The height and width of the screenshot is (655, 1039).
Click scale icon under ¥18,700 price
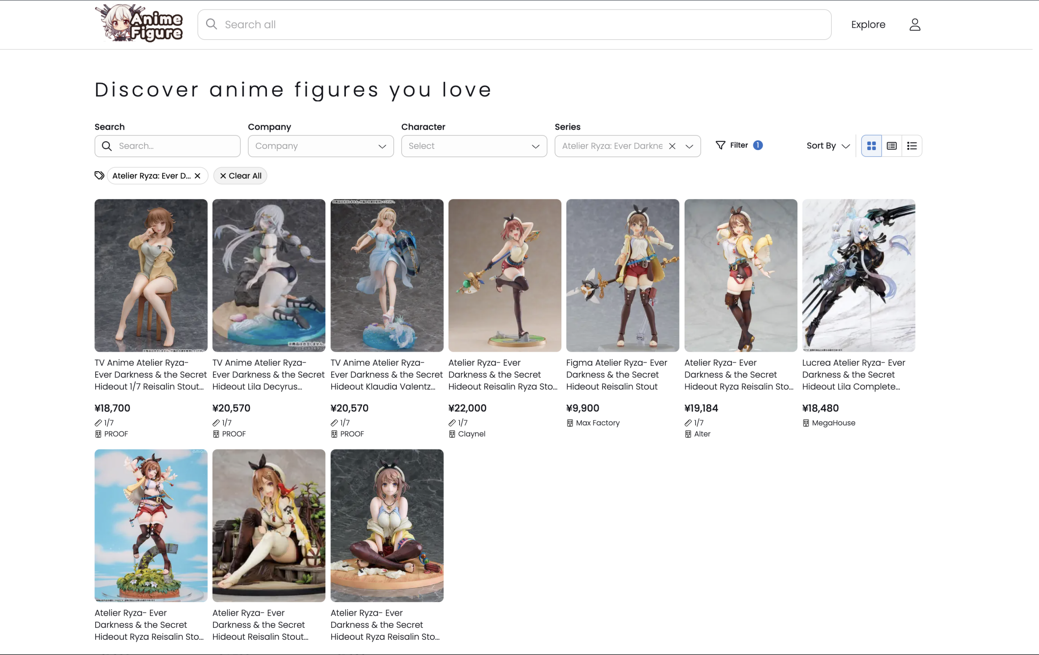coord(98,423)
